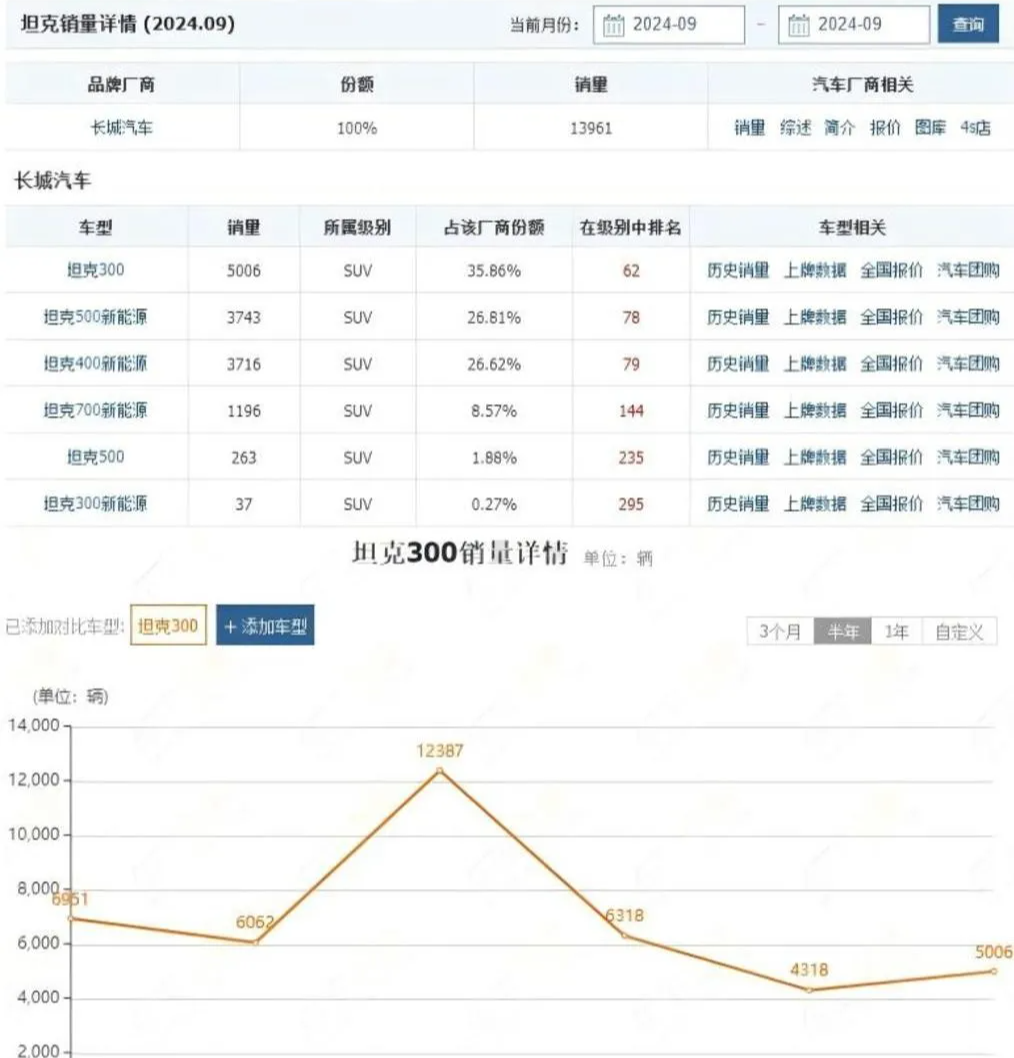
Task: View 全国报价 for the 坦克500 row
Action: tap(891, 457)
